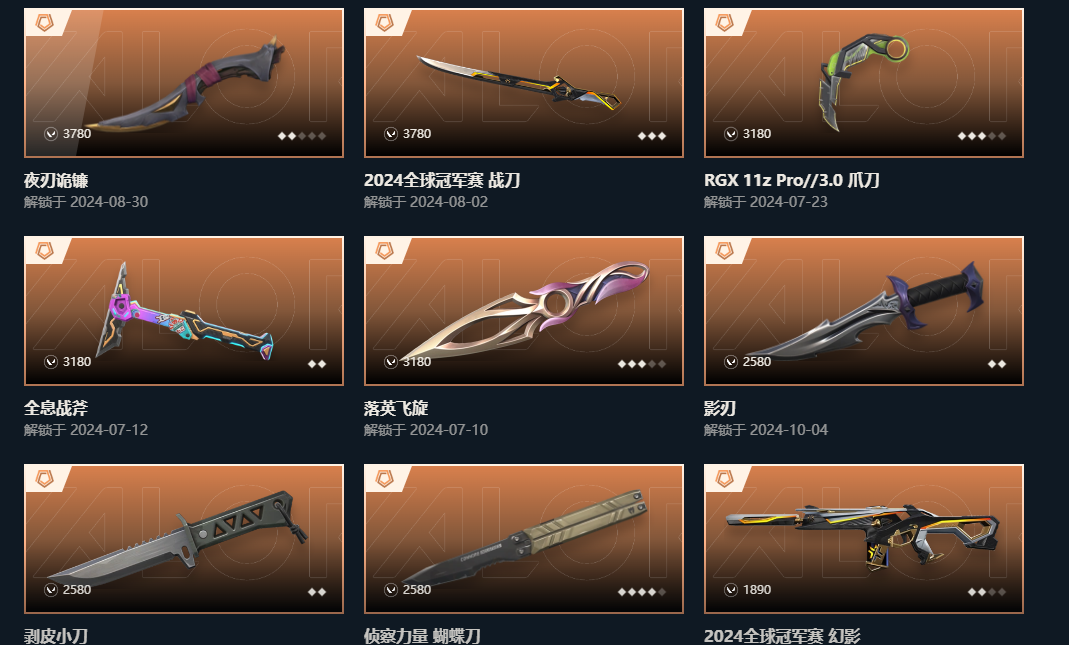Select the 侦察力量 蝴蝶刀 butterfly knife image
Viewport: 1069px width, 645px height.
tap(524, 539)
